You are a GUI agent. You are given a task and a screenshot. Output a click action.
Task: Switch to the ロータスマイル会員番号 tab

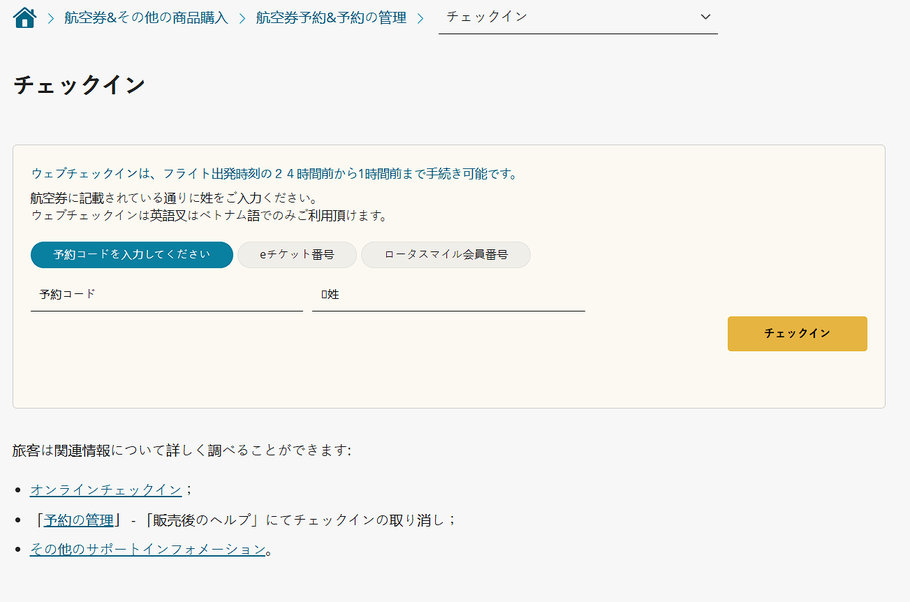tap(446, 255)
